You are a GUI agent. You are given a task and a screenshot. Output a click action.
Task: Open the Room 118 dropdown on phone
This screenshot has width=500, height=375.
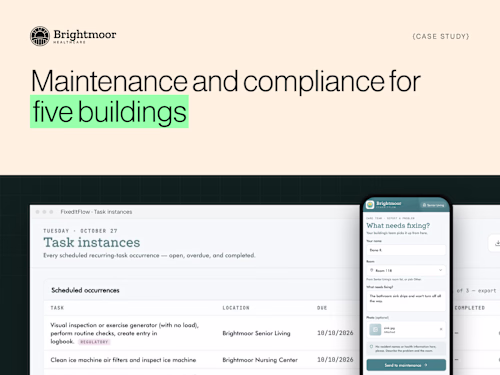[406, 270]
